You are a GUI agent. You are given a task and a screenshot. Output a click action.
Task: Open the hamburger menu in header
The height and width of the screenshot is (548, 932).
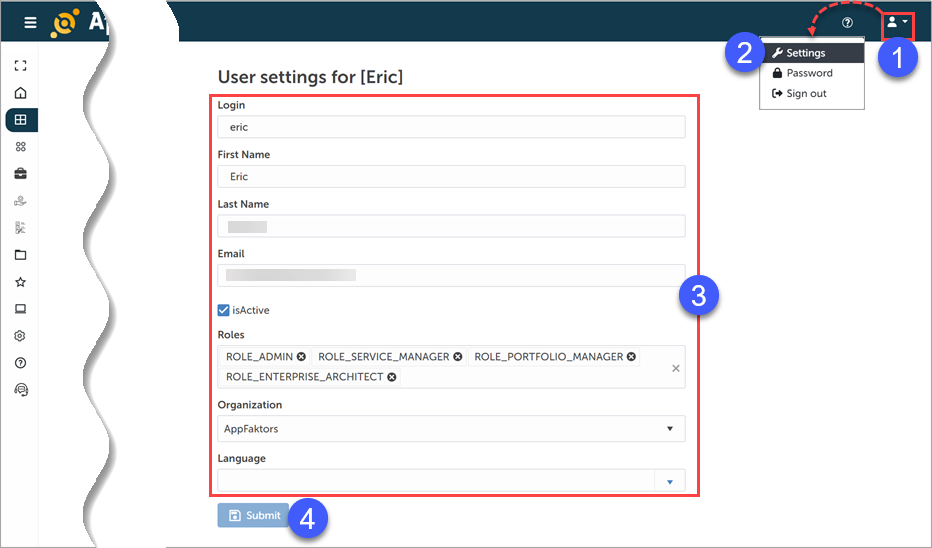click(x=30, y=22)
